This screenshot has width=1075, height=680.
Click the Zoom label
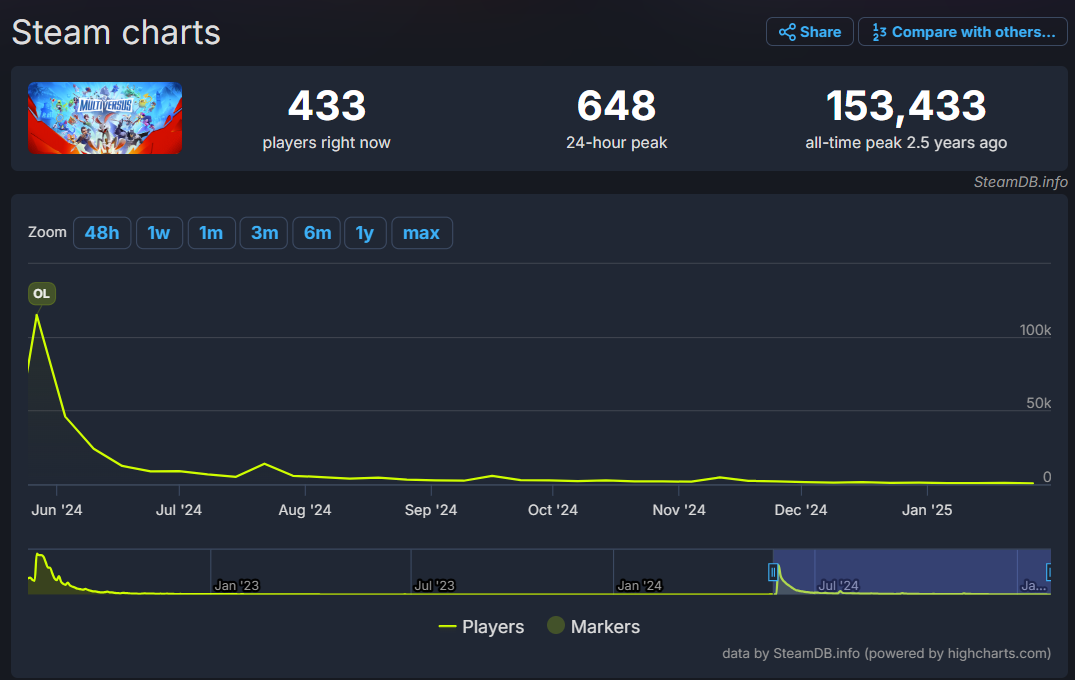click(47, 232)
